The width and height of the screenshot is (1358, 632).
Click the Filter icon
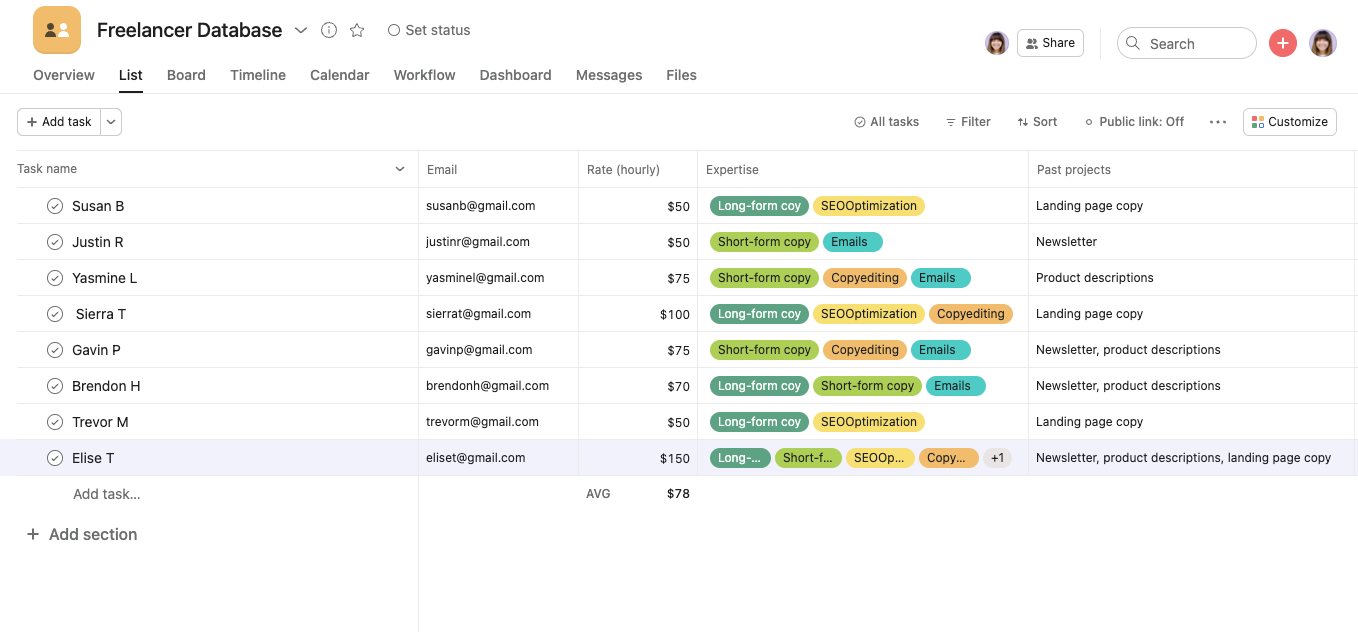pyautogui.click(x=951, y=121)
